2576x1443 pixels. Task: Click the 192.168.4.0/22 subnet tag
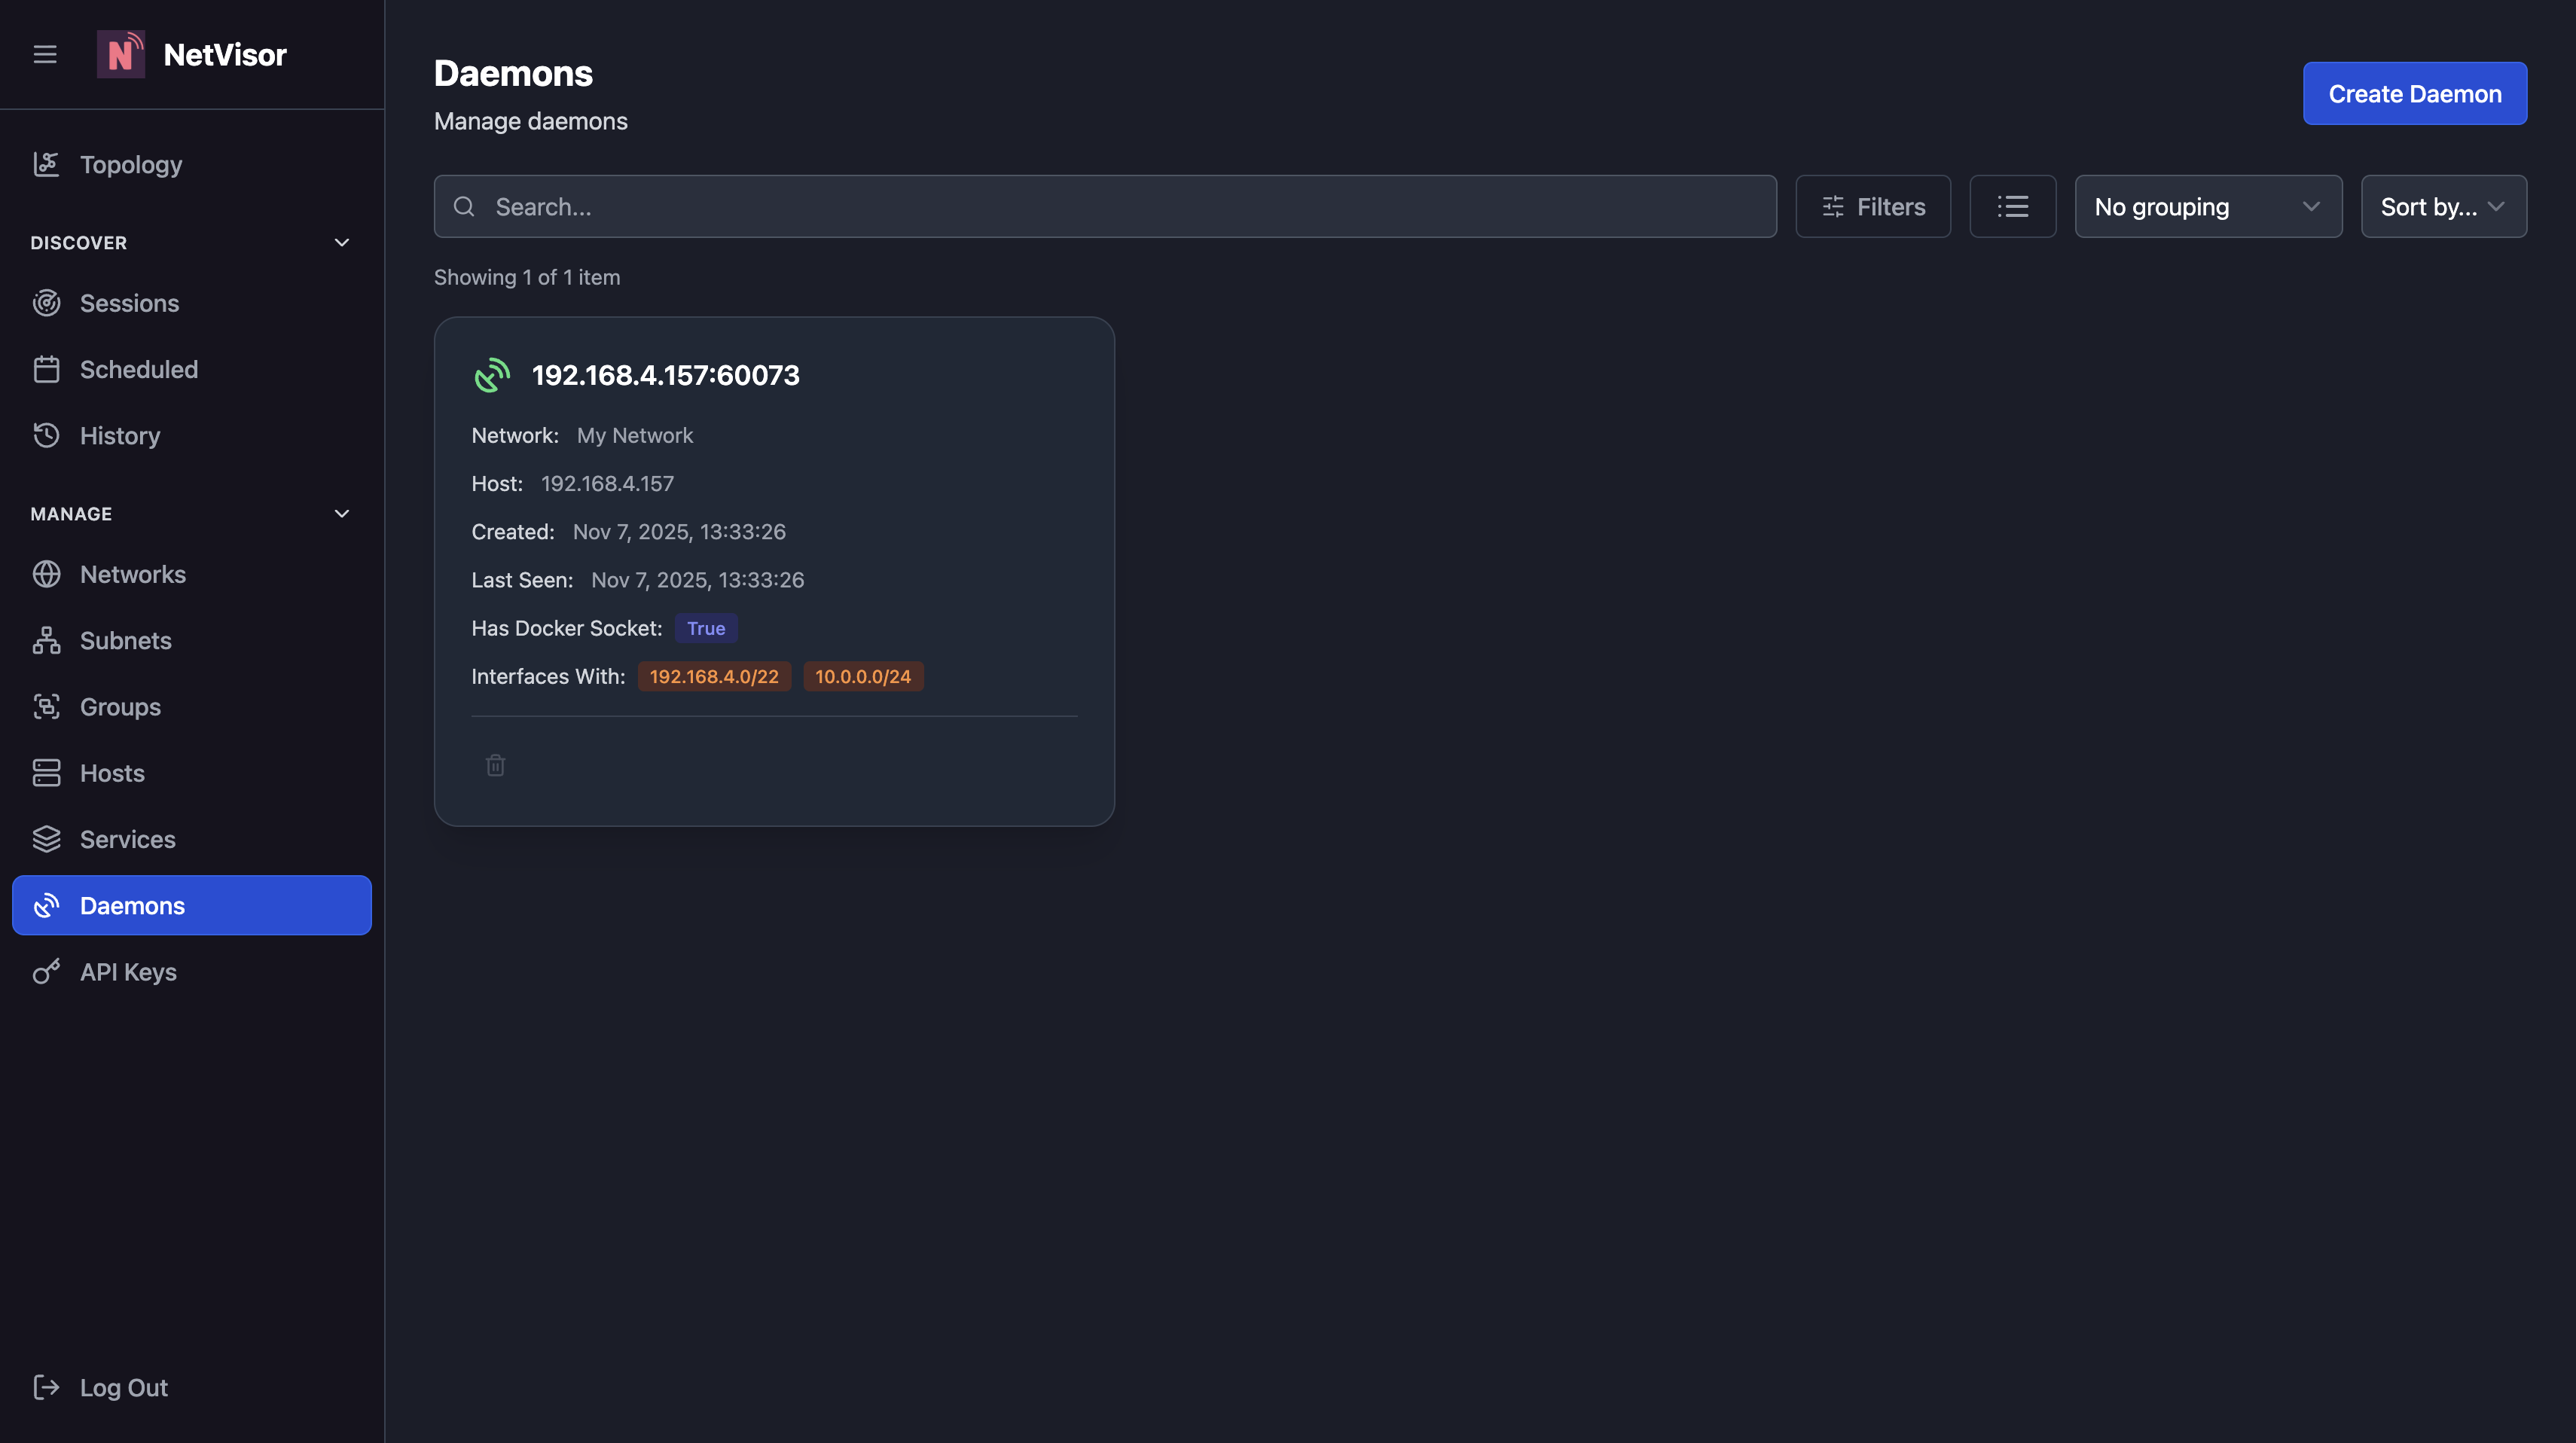point(714,676)
